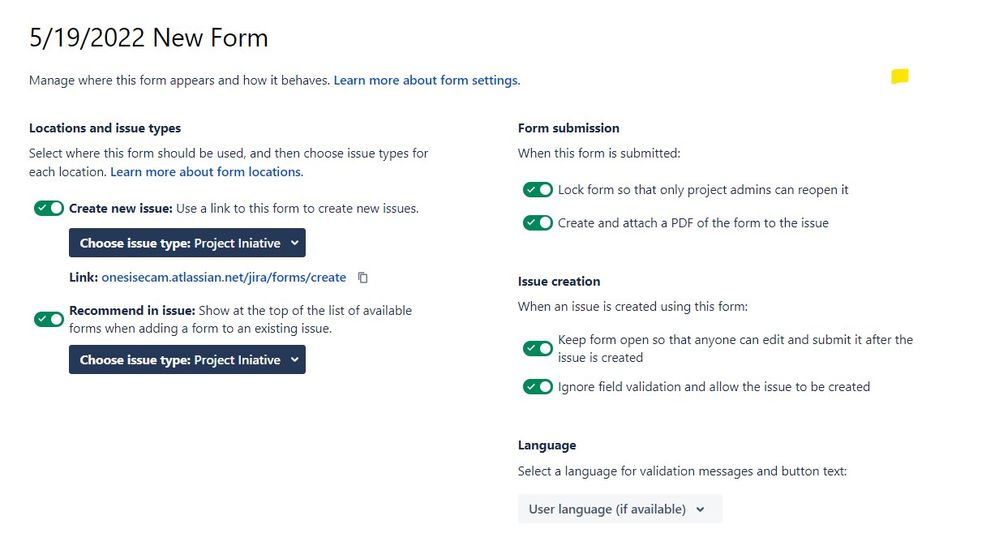
Task: Open the onesisecam.atlassian.net/jira/forms/create link
Action: (x=224, y=277)
